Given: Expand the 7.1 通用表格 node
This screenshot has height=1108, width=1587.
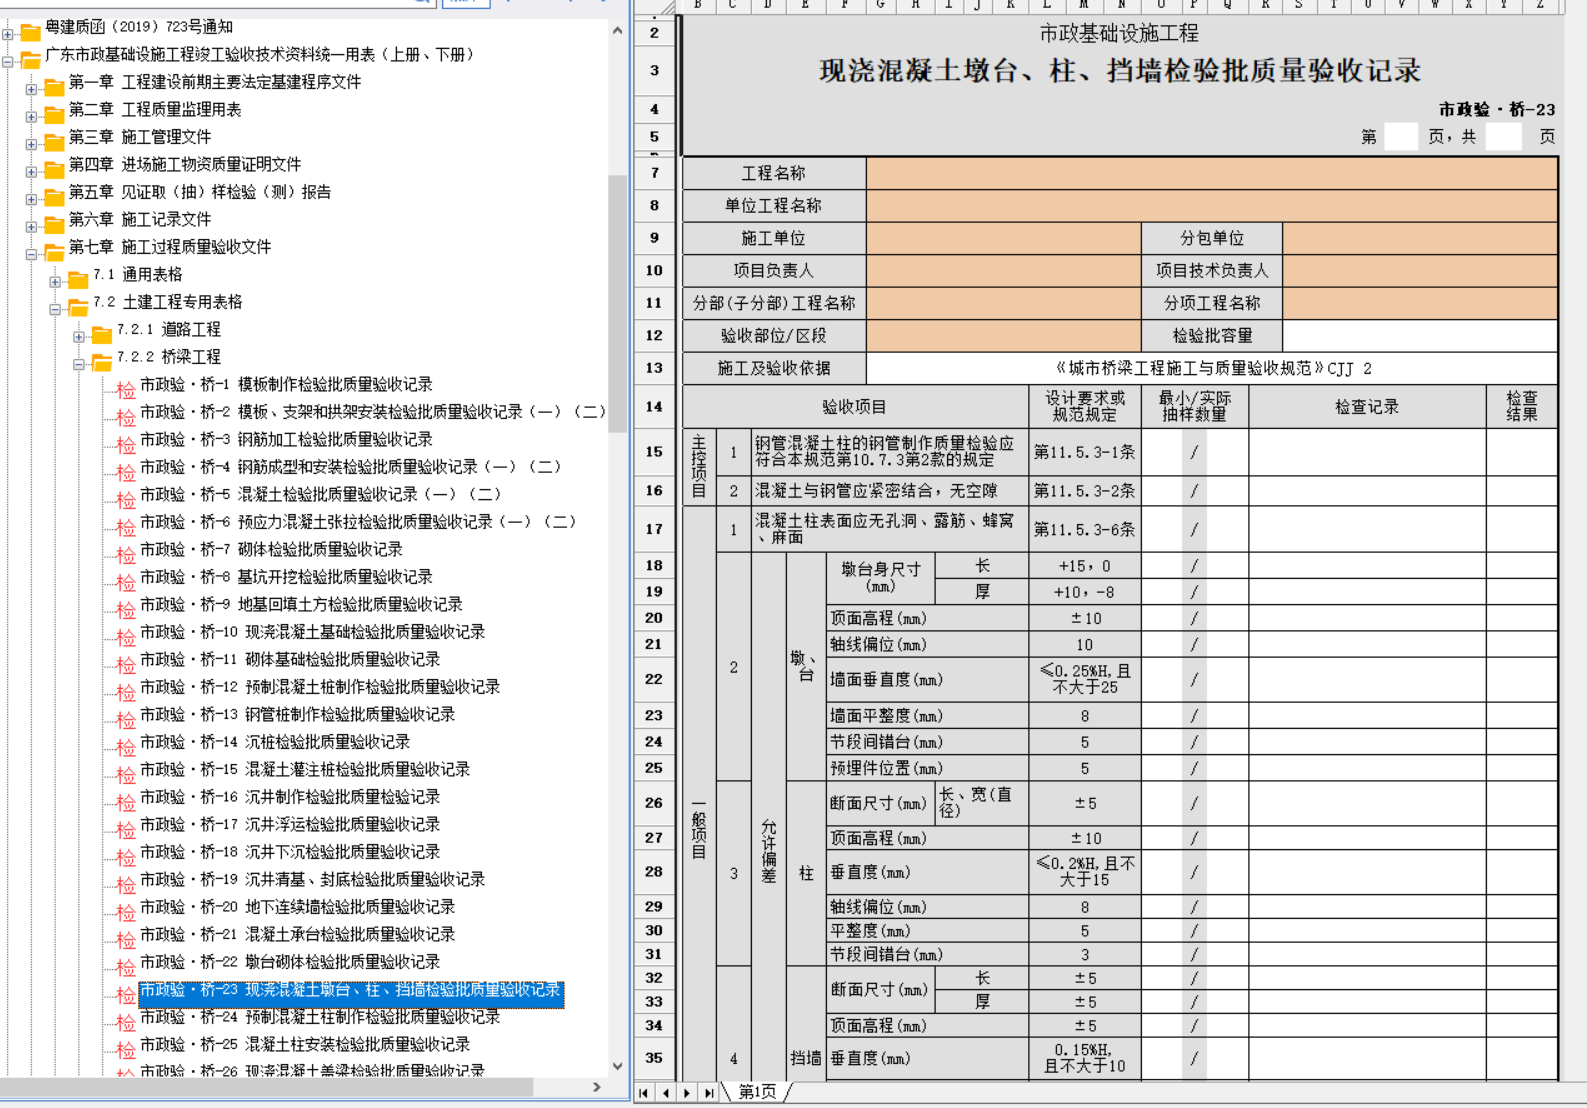Looking at the screenshot, I should (55, 281).
